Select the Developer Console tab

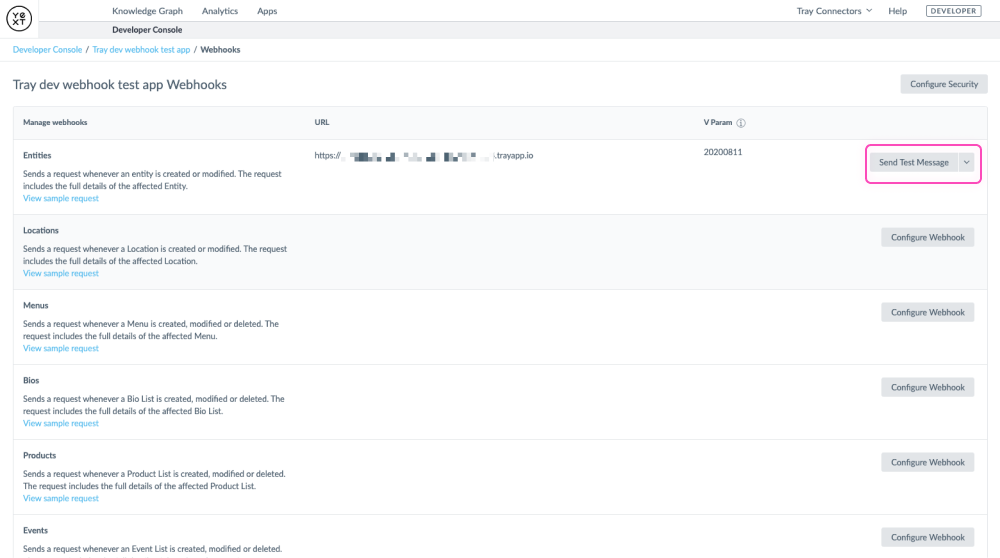(147, 30)
